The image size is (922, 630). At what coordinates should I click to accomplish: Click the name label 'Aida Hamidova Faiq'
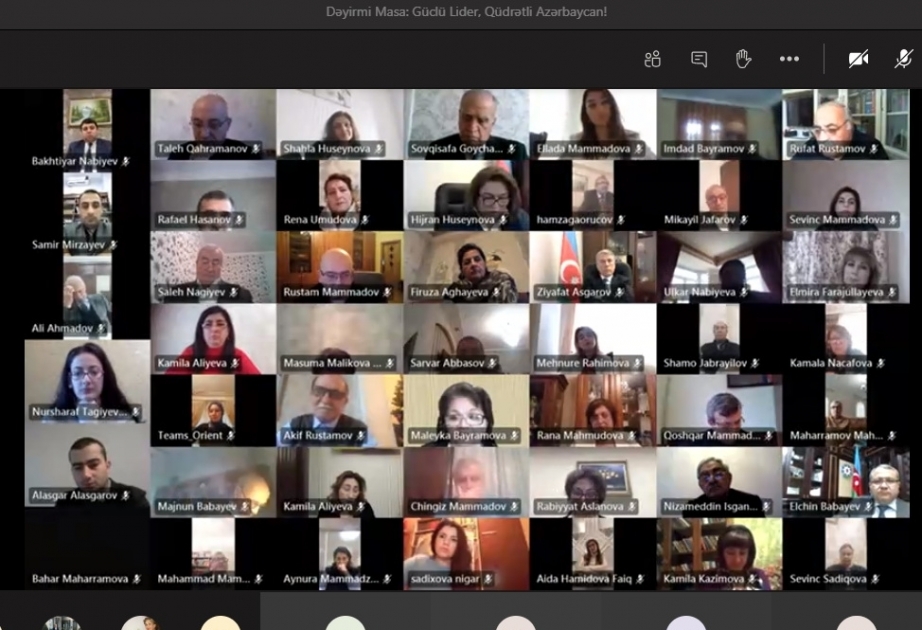584,579
